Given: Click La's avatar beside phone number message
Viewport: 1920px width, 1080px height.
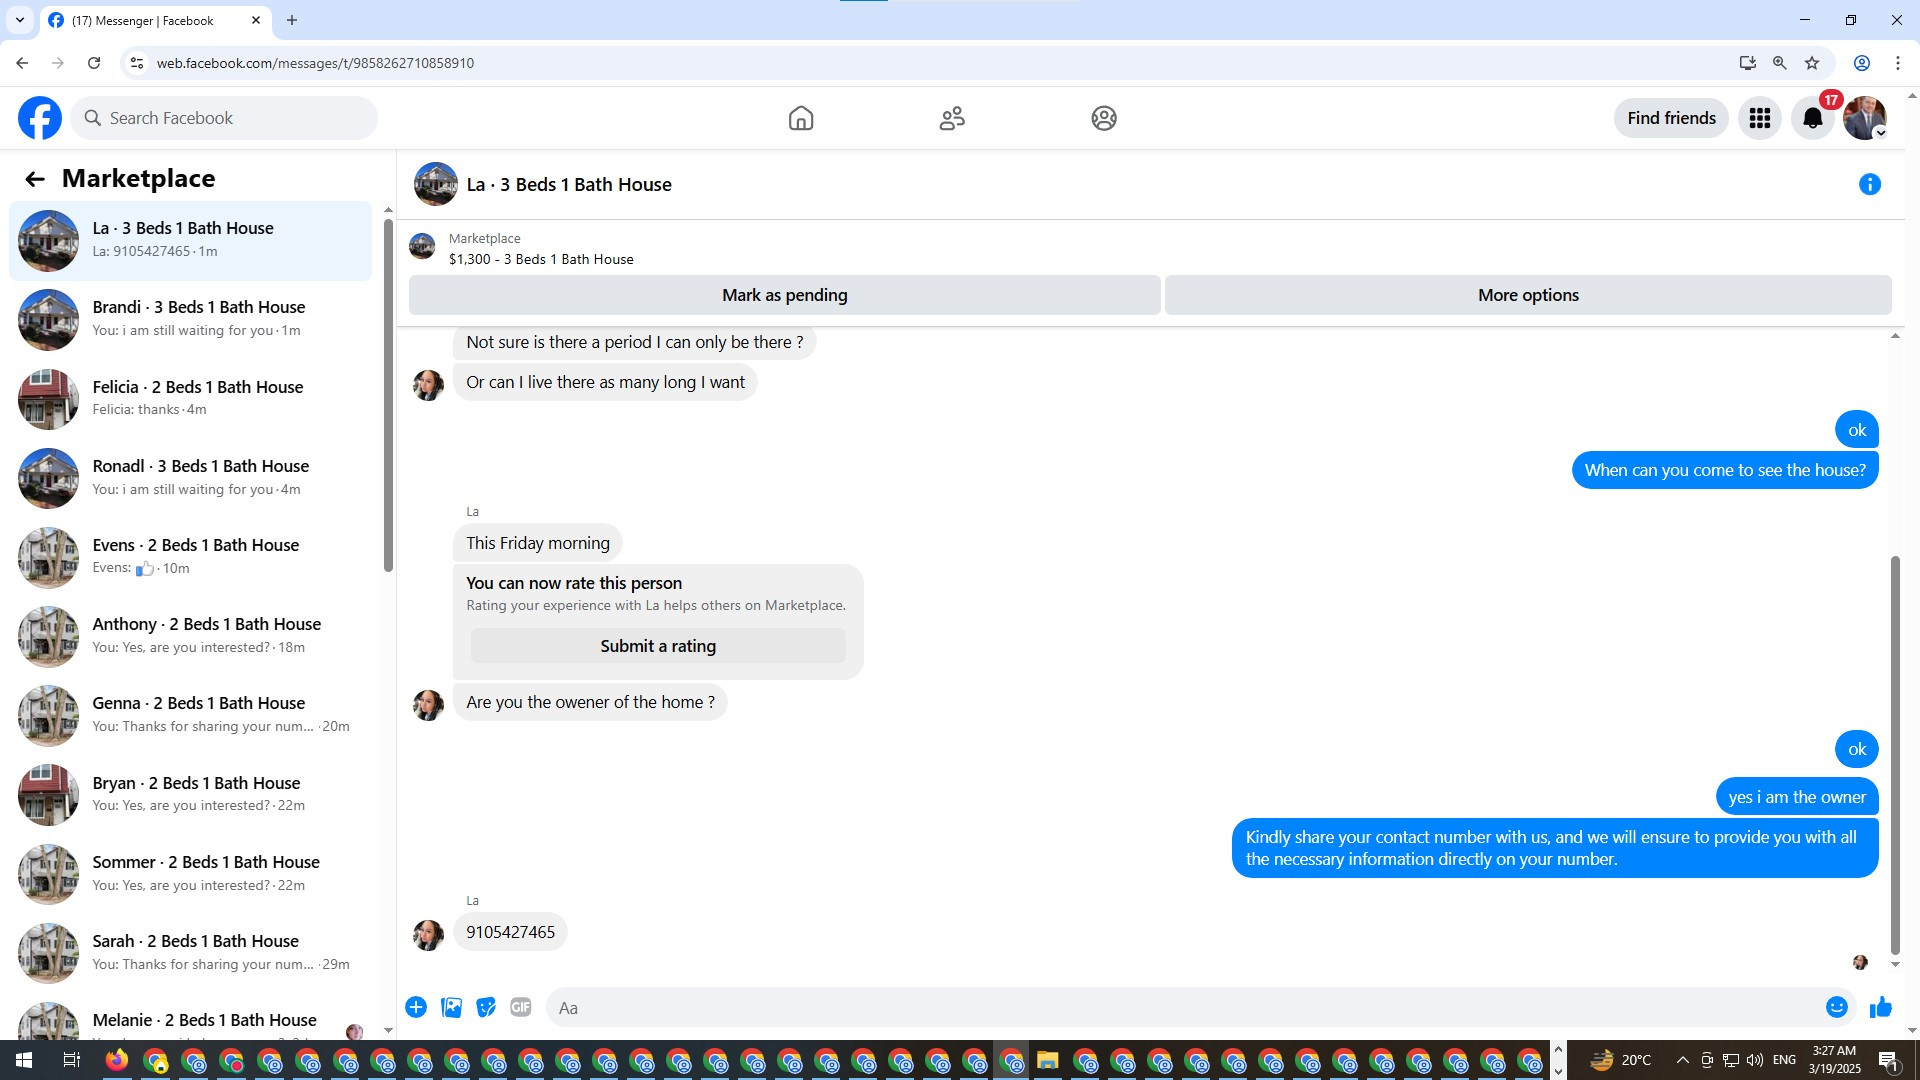Looking at the screenshot, I should click(x=428, y=935).
